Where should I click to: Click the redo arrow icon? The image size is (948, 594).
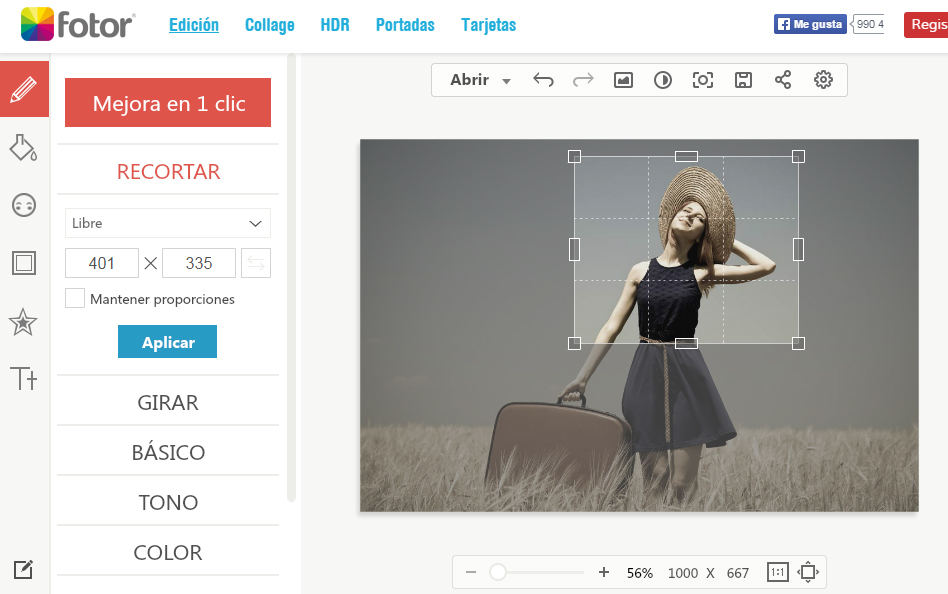tap(583, 80)
